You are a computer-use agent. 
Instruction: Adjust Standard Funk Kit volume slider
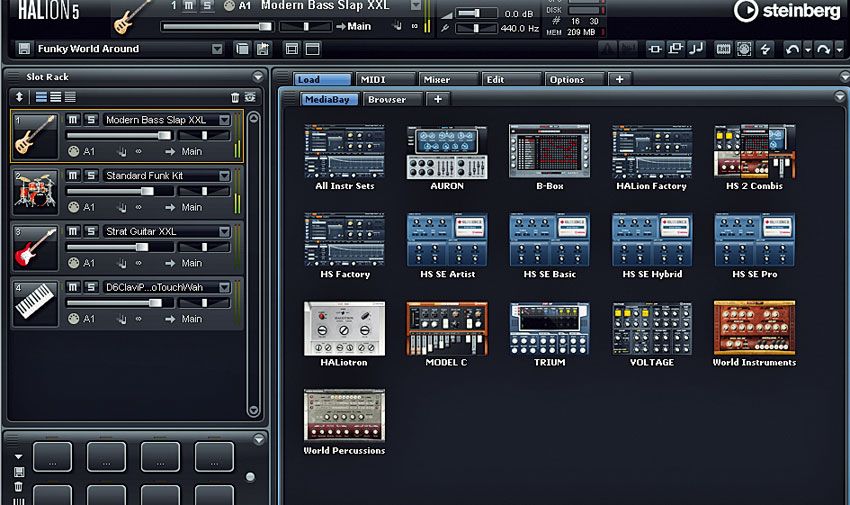(x=119, y=191)
